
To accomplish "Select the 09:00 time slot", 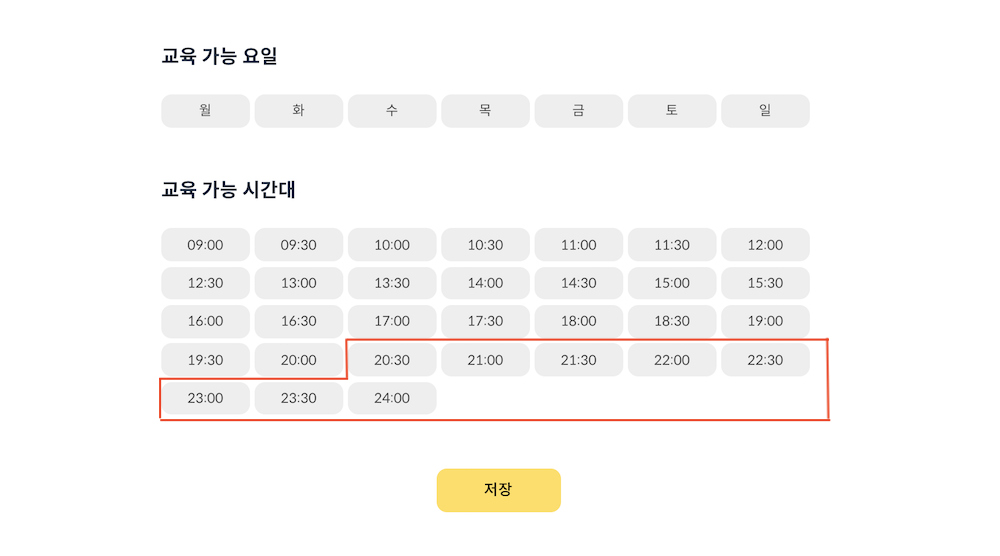I will 205,245.
